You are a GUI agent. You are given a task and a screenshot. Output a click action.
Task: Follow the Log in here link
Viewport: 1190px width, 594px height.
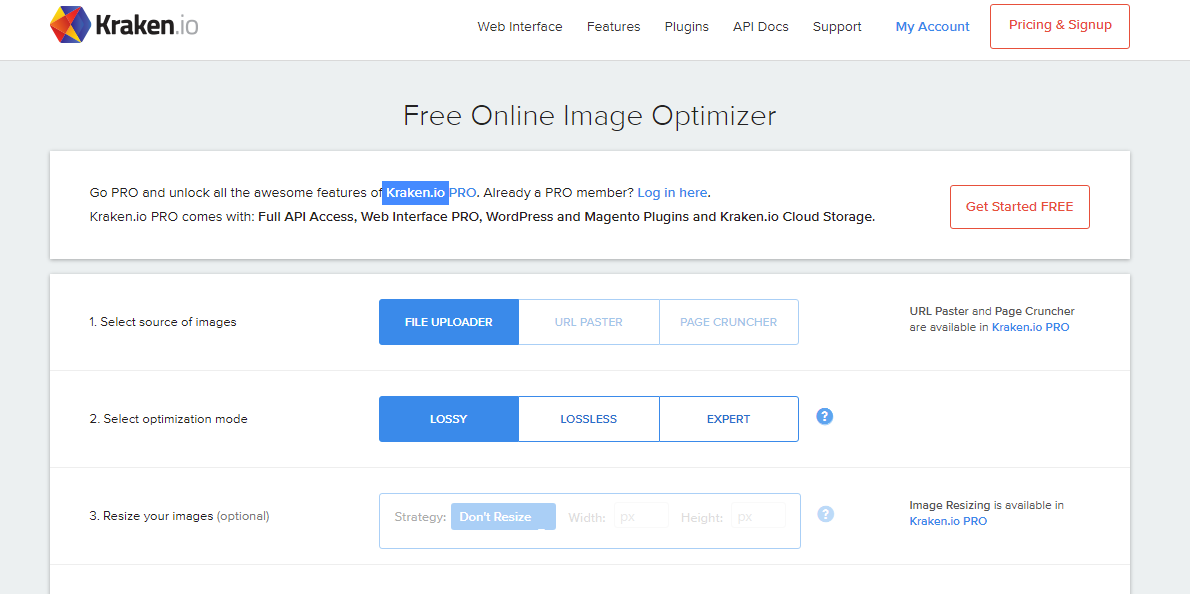(672, 192)
